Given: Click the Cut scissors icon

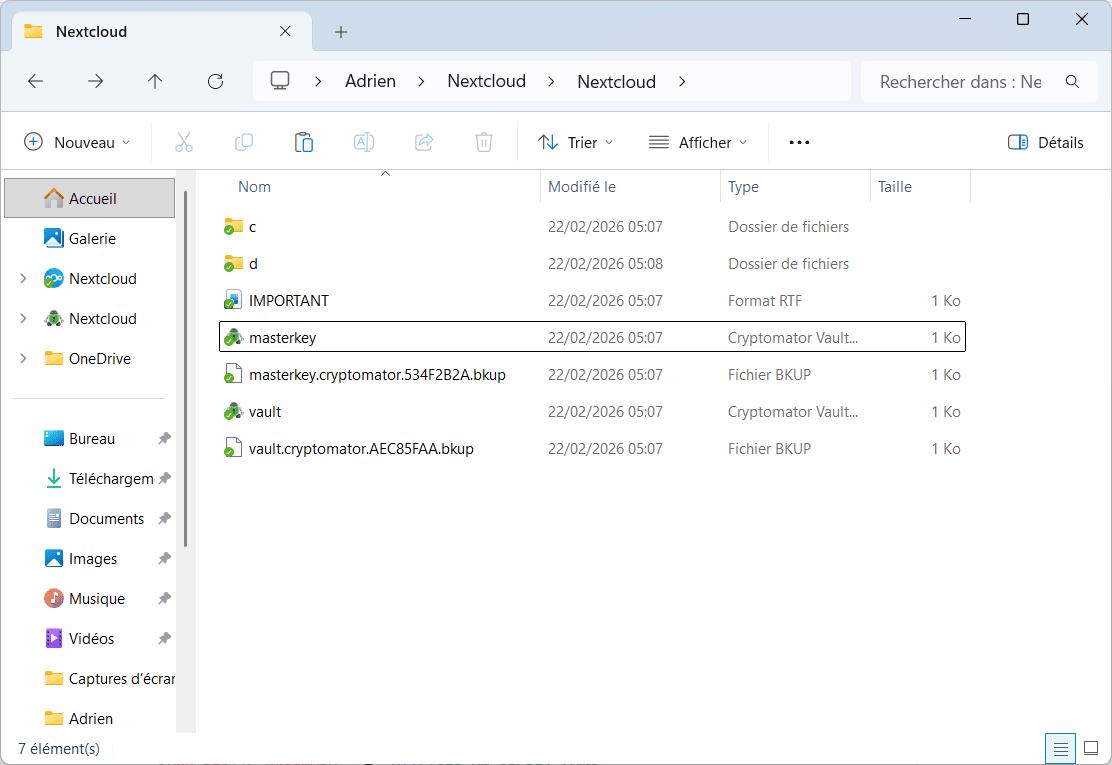Looking at the screenshot, I should [184, 142].
